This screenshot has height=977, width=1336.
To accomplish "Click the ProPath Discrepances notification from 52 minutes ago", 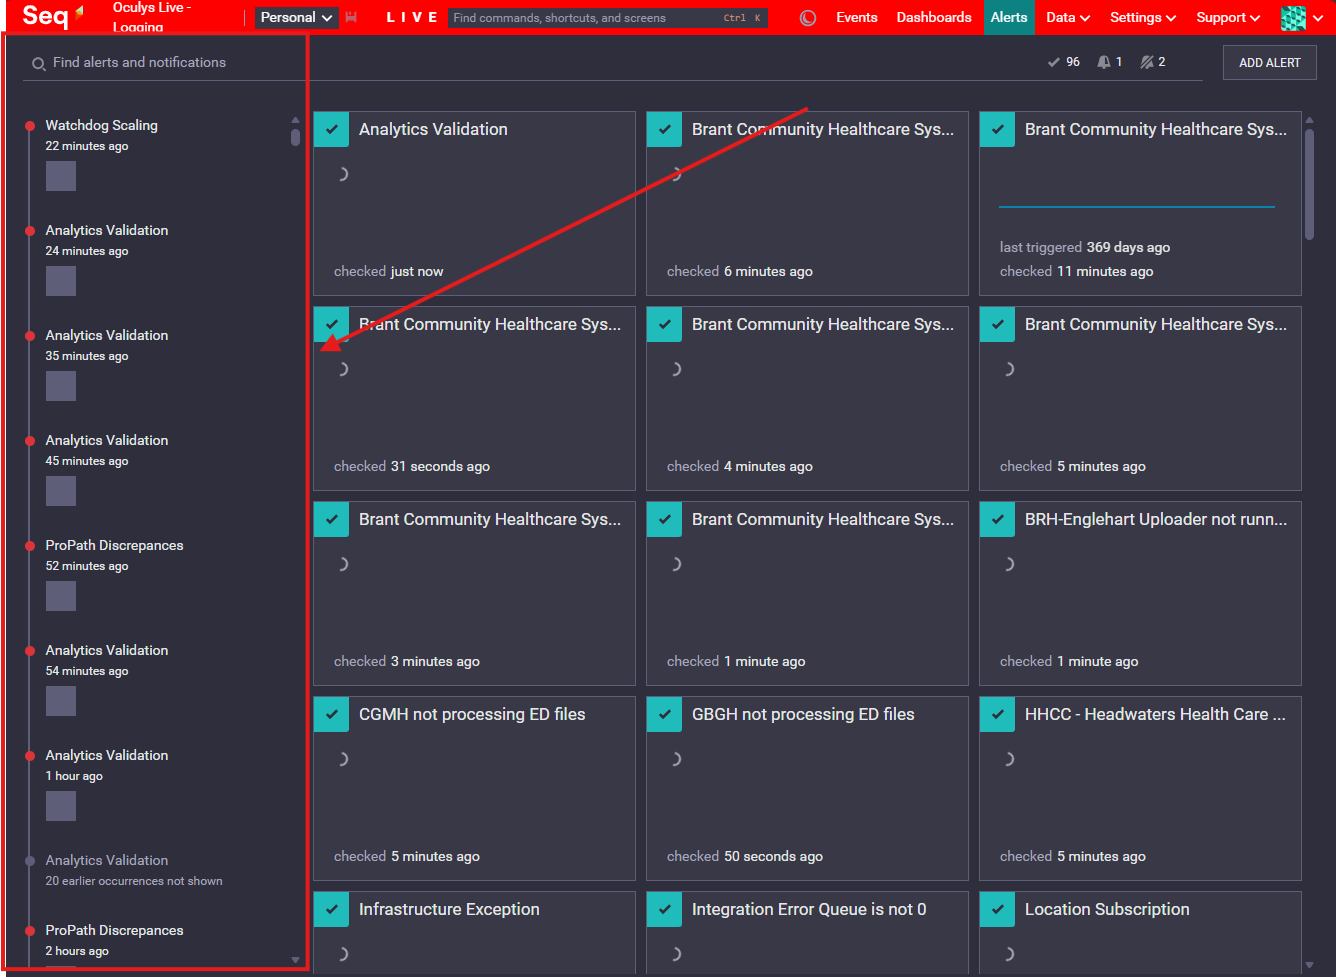I will (x=114, y=545).
